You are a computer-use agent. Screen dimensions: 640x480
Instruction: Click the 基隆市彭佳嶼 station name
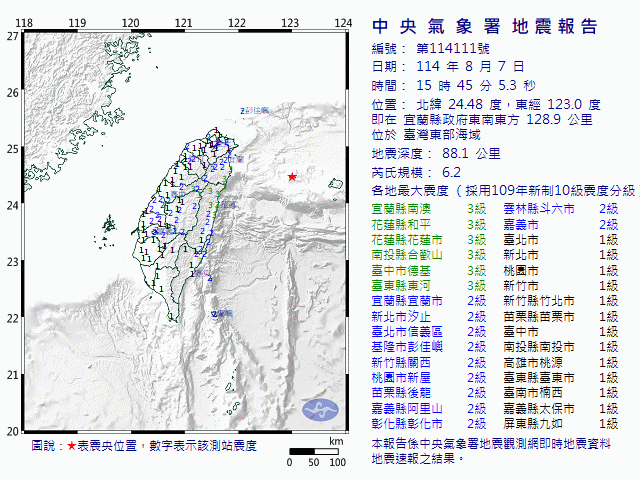pos(407,347)
